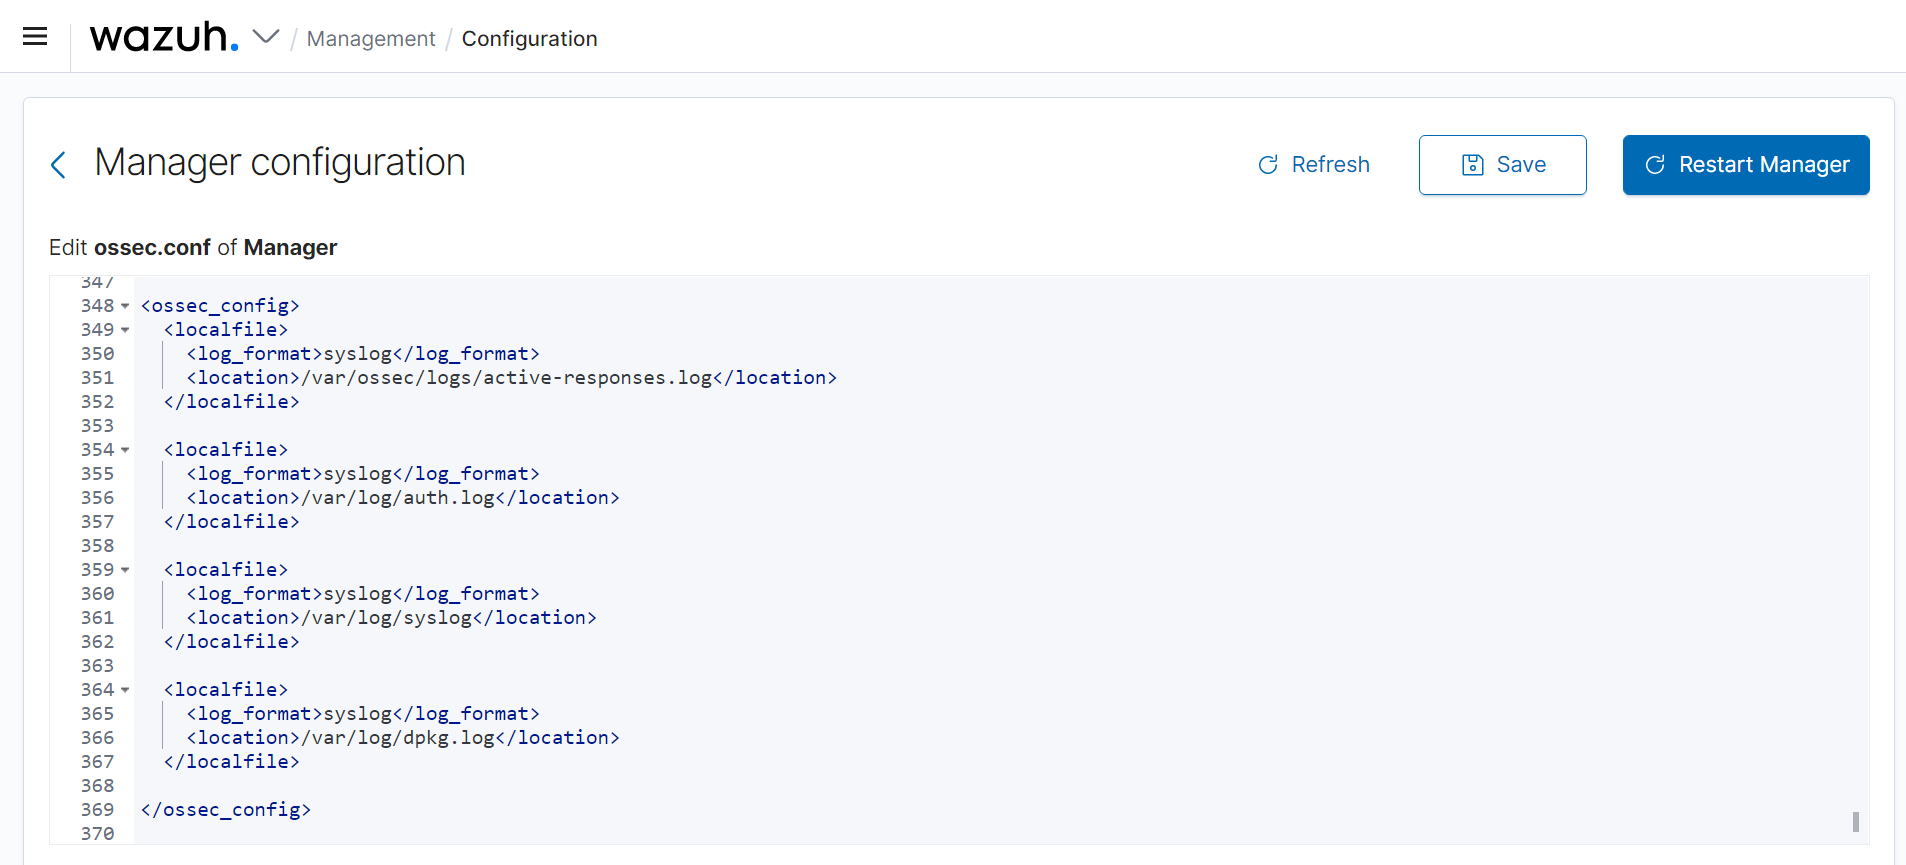Click the </localfile> tag on line 352
The height and width of the screenshot is (865, 1906).
pyautogui.click(x=232, y=402)
